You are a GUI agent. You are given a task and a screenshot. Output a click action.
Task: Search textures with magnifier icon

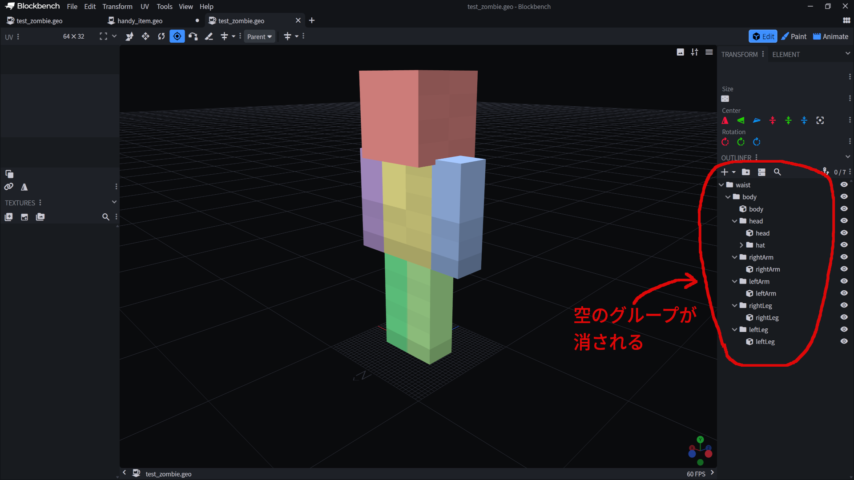pyautogui.click(x=106, y=217)
